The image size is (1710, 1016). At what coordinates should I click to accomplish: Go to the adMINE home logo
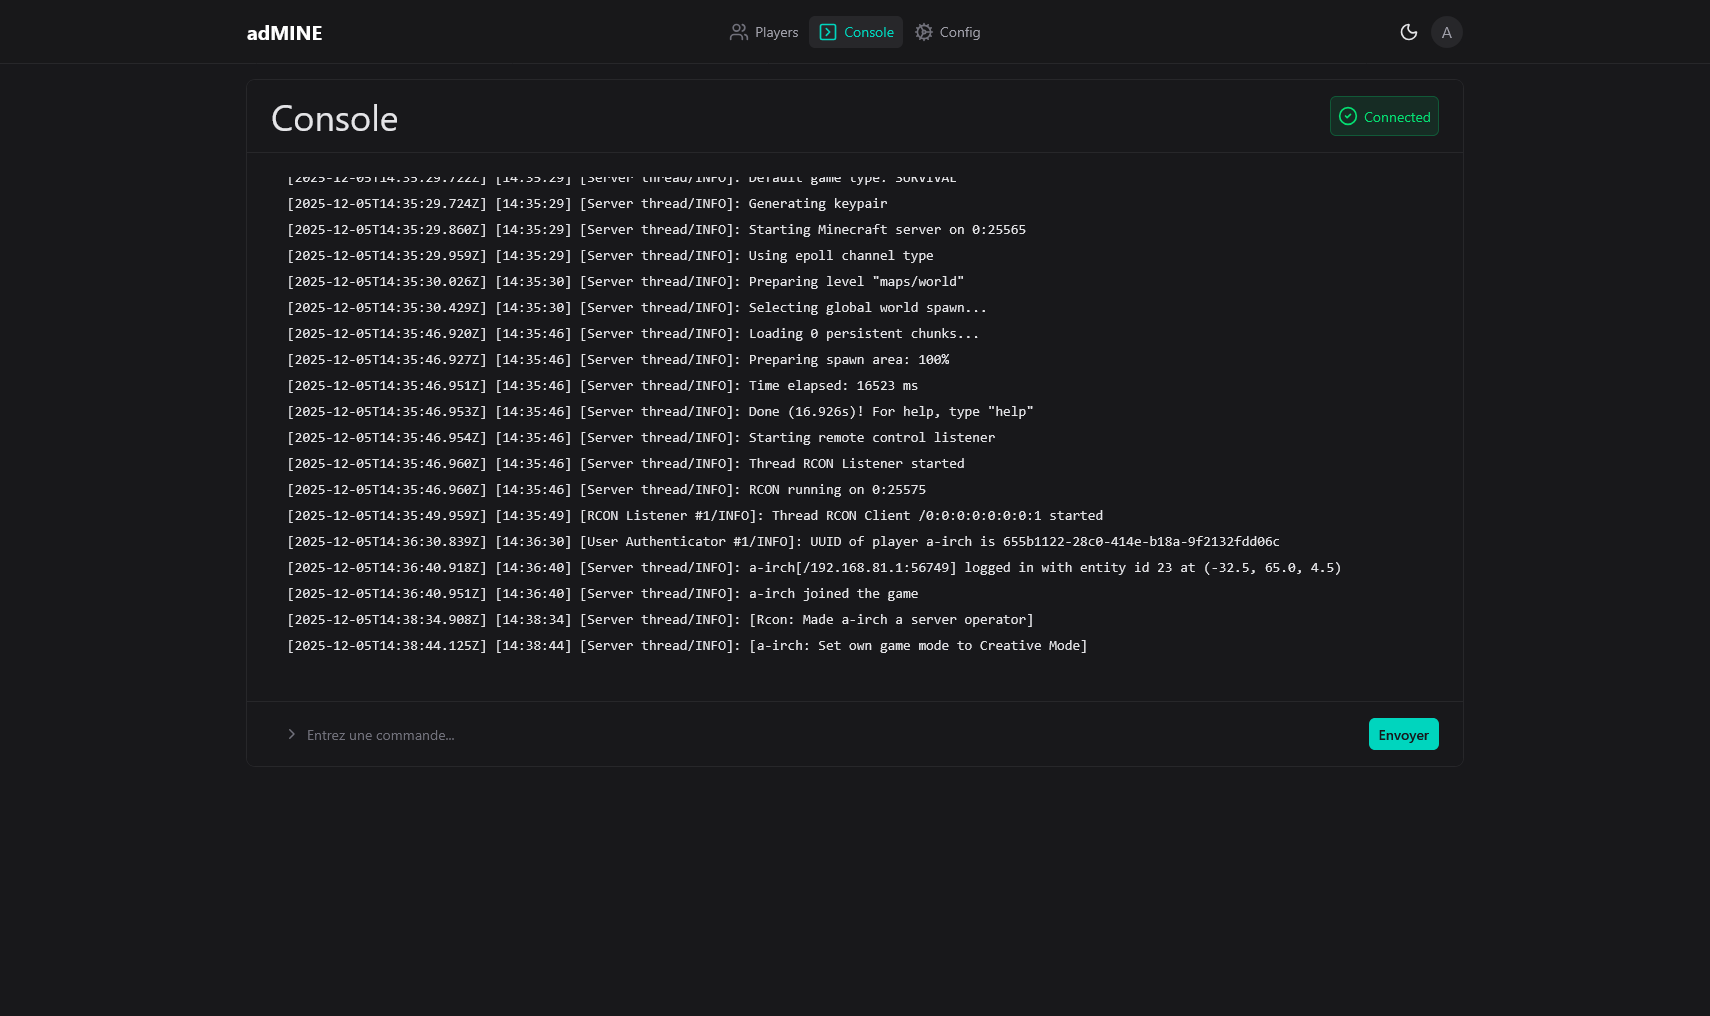[x=284, y=33]
